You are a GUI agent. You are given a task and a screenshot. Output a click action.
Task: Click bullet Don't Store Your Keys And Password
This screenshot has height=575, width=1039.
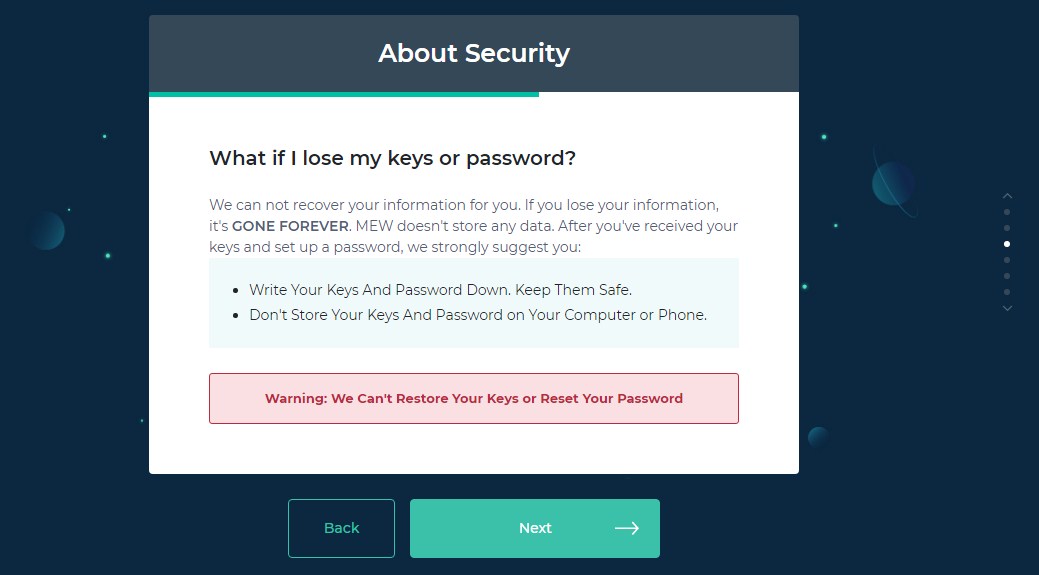pyautogui.click(x=478, y=315)
